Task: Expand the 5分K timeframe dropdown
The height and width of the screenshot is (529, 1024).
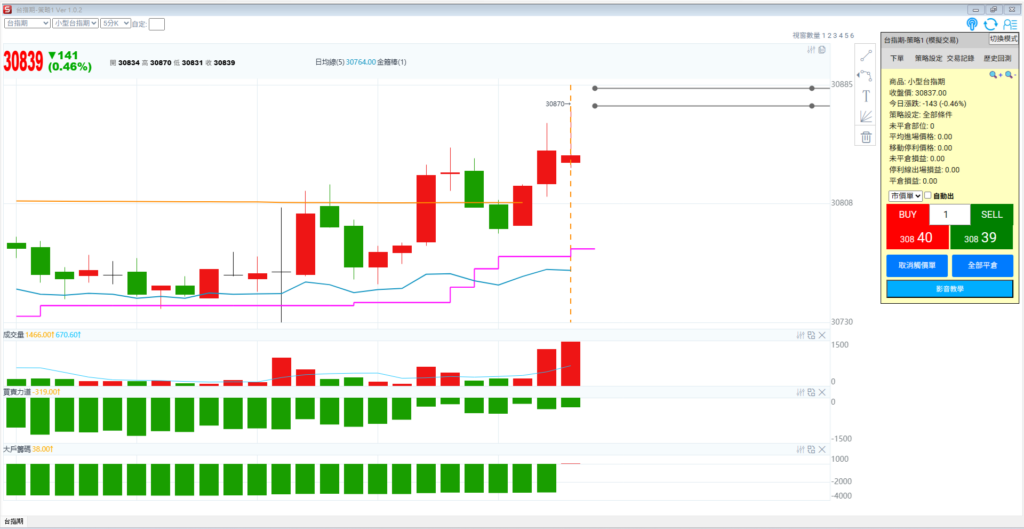Action: pos(116,22)
